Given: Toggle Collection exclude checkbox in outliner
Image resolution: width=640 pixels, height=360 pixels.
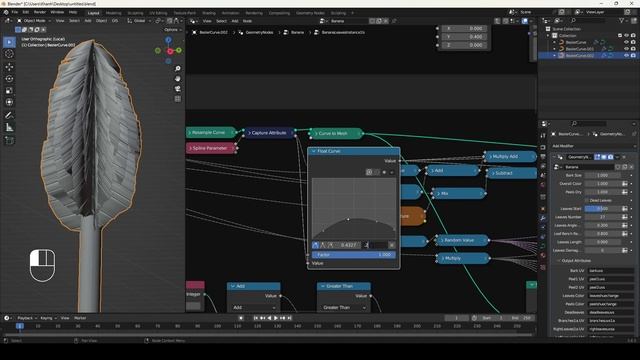Looking at the screenshot, I should tap(620, 36).
